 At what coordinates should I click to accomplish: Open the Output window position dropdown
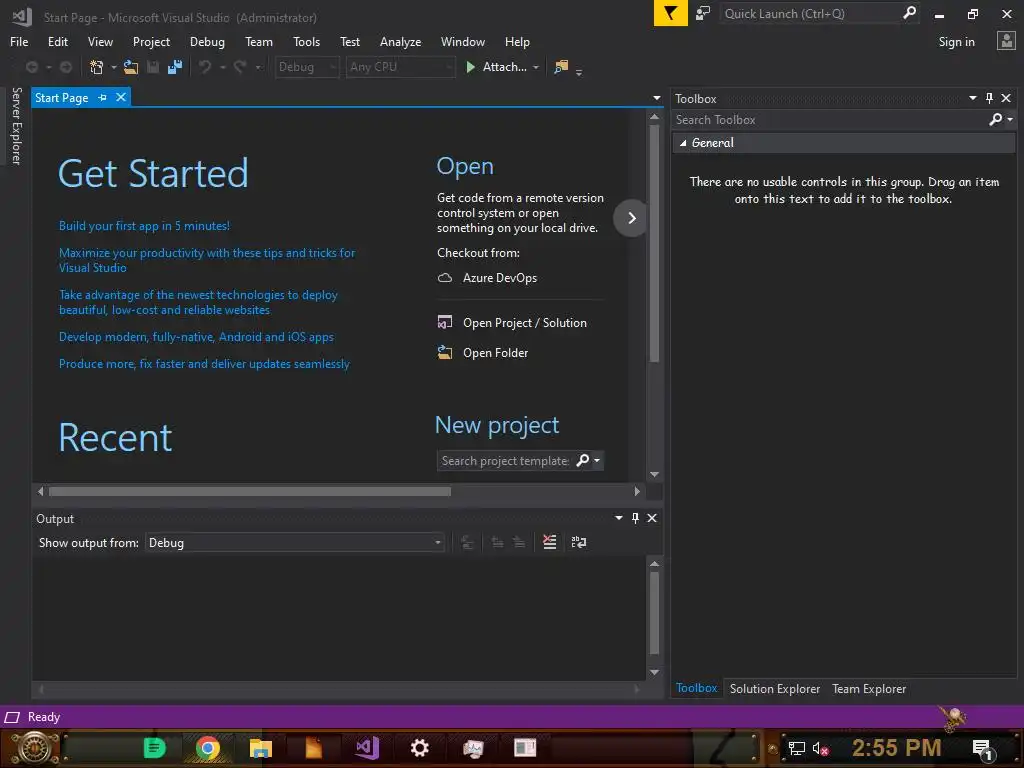coord(618,518)
